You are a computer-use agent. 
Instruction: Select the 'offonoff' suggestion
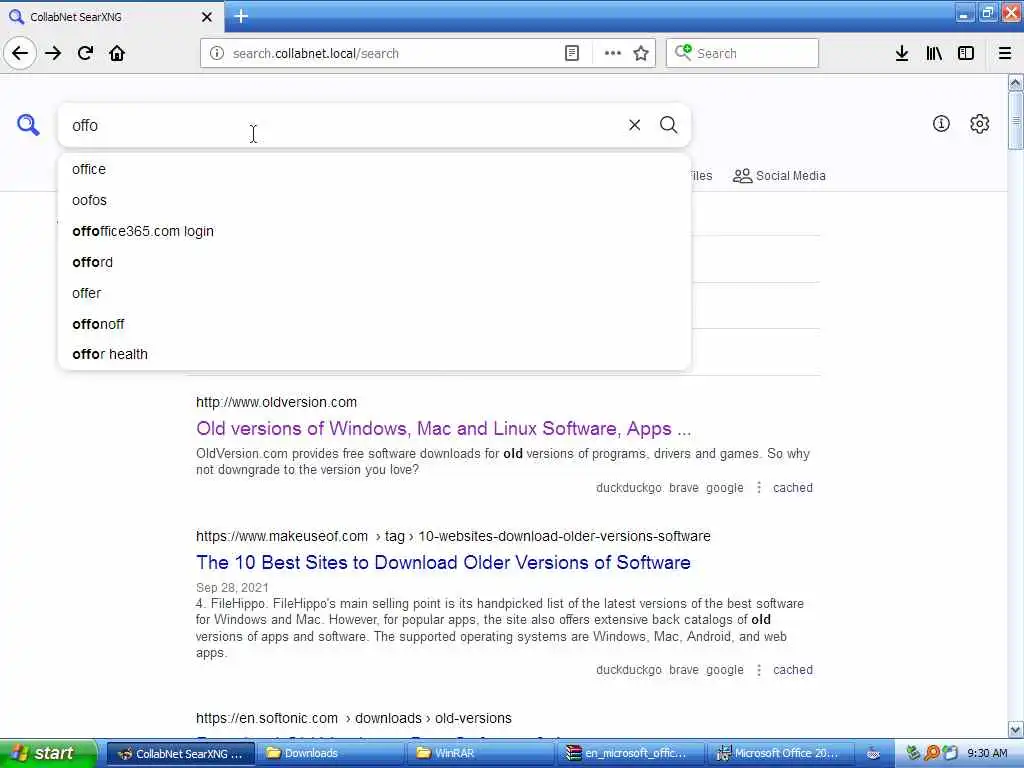[x=374, y=324]
